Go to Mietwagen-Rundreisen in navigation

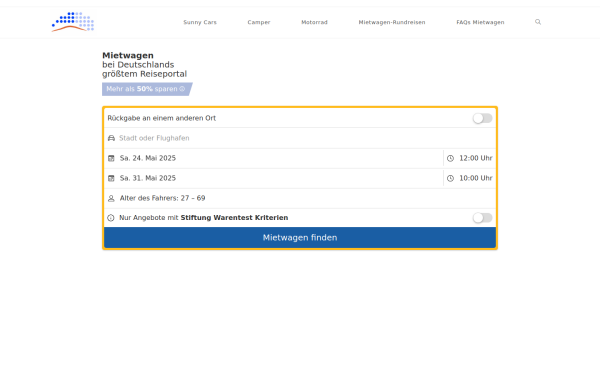pyautogui.click(x=392, y=22)
